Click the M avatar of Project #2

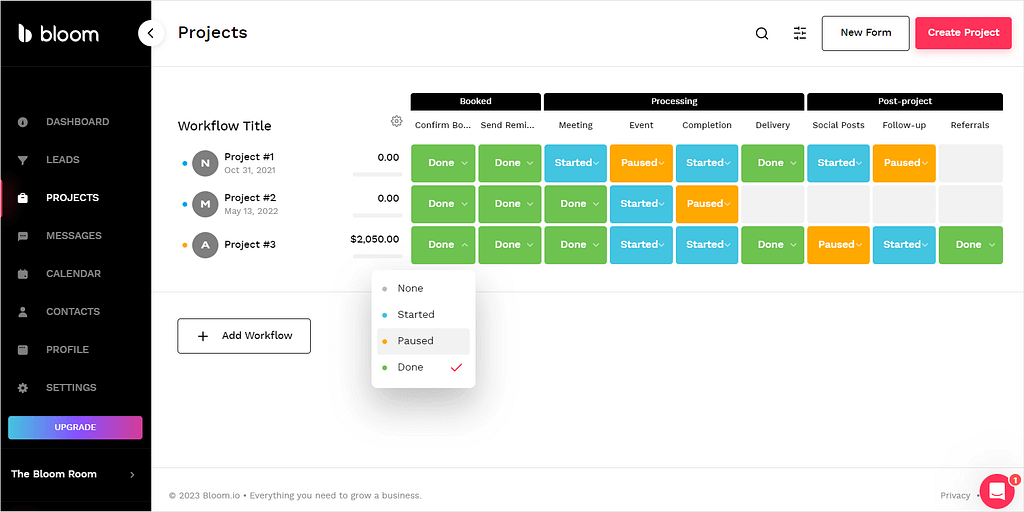[205, 204]
